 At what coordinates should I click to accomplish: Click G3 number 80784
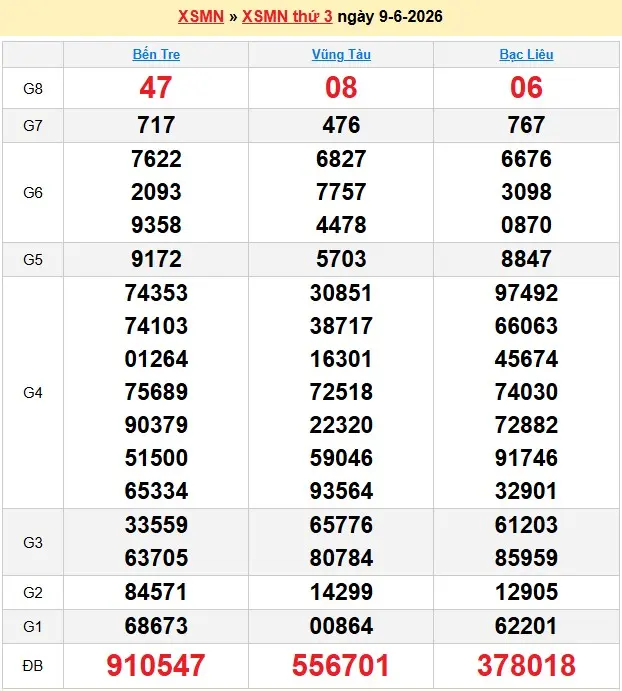click(341, 558)
